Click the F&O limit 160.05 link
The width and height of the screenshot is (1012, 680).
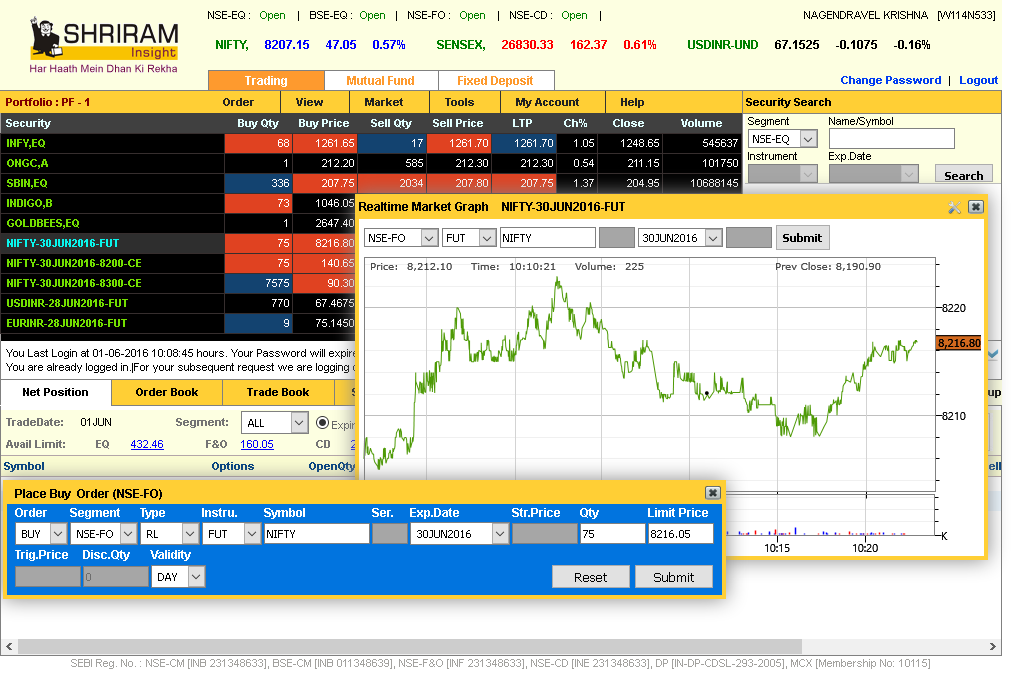pyautogui.click(x=256, y=444)
